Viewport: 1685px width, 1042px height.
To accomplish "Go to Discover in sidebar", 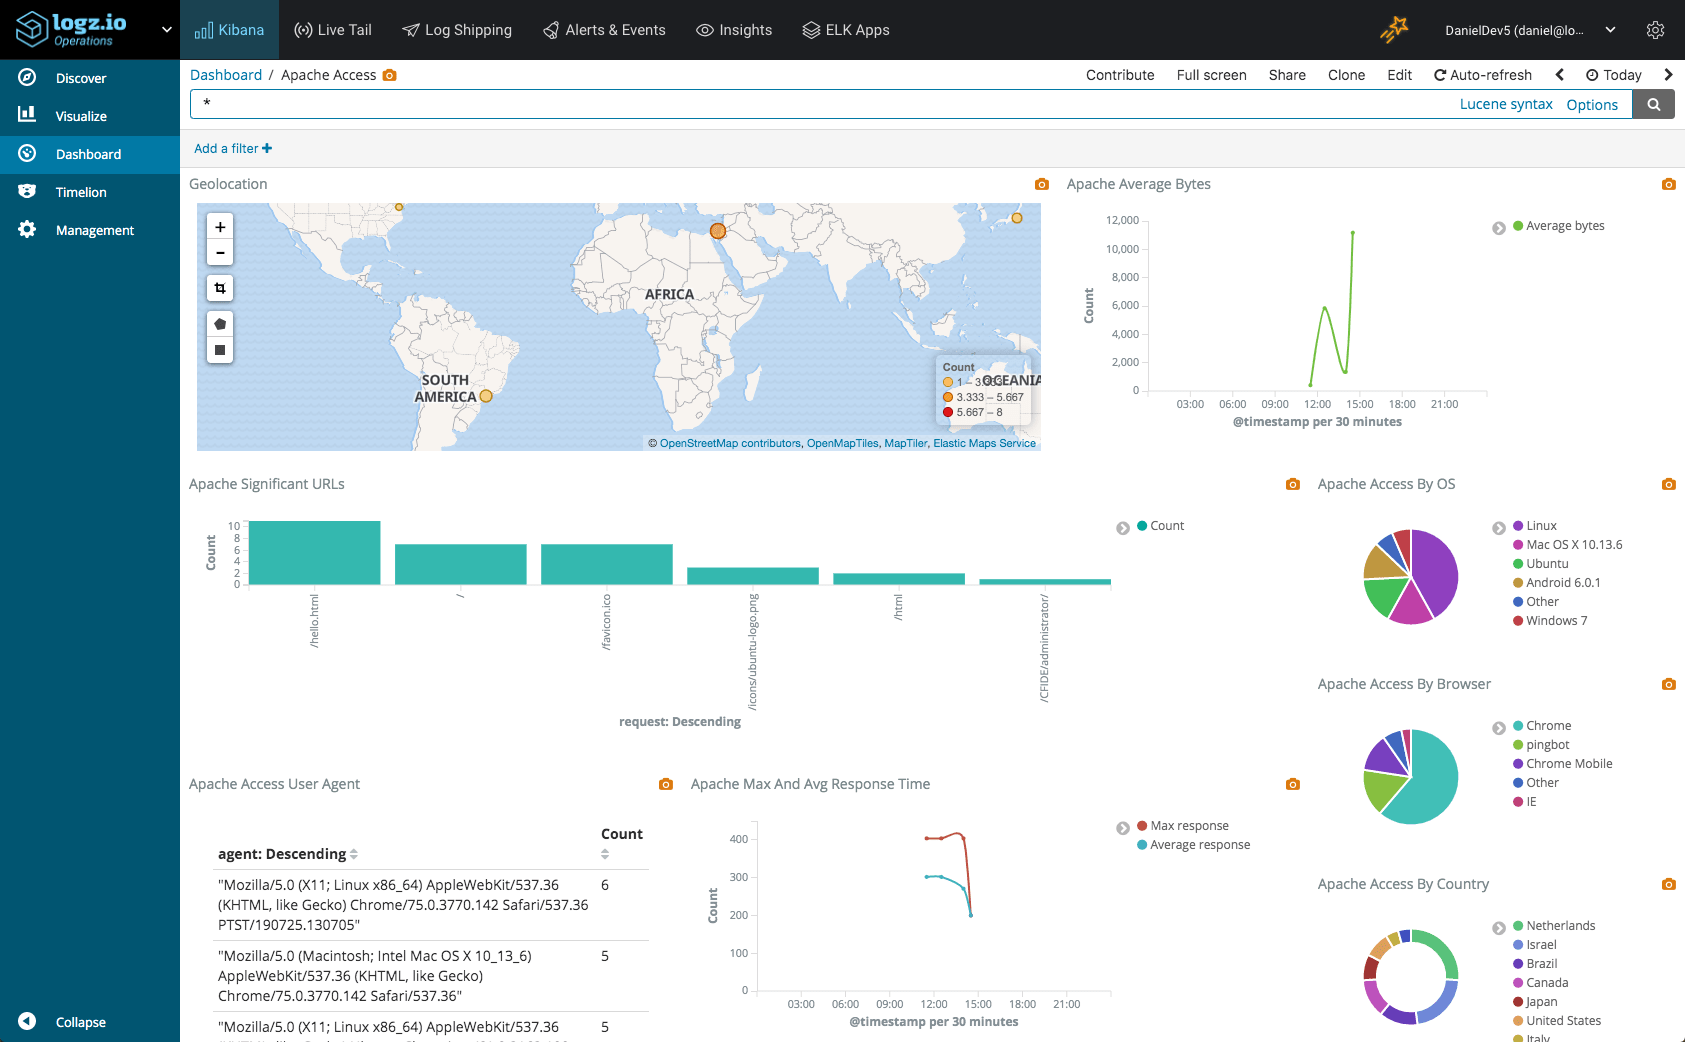I will (x=81, y=78).
